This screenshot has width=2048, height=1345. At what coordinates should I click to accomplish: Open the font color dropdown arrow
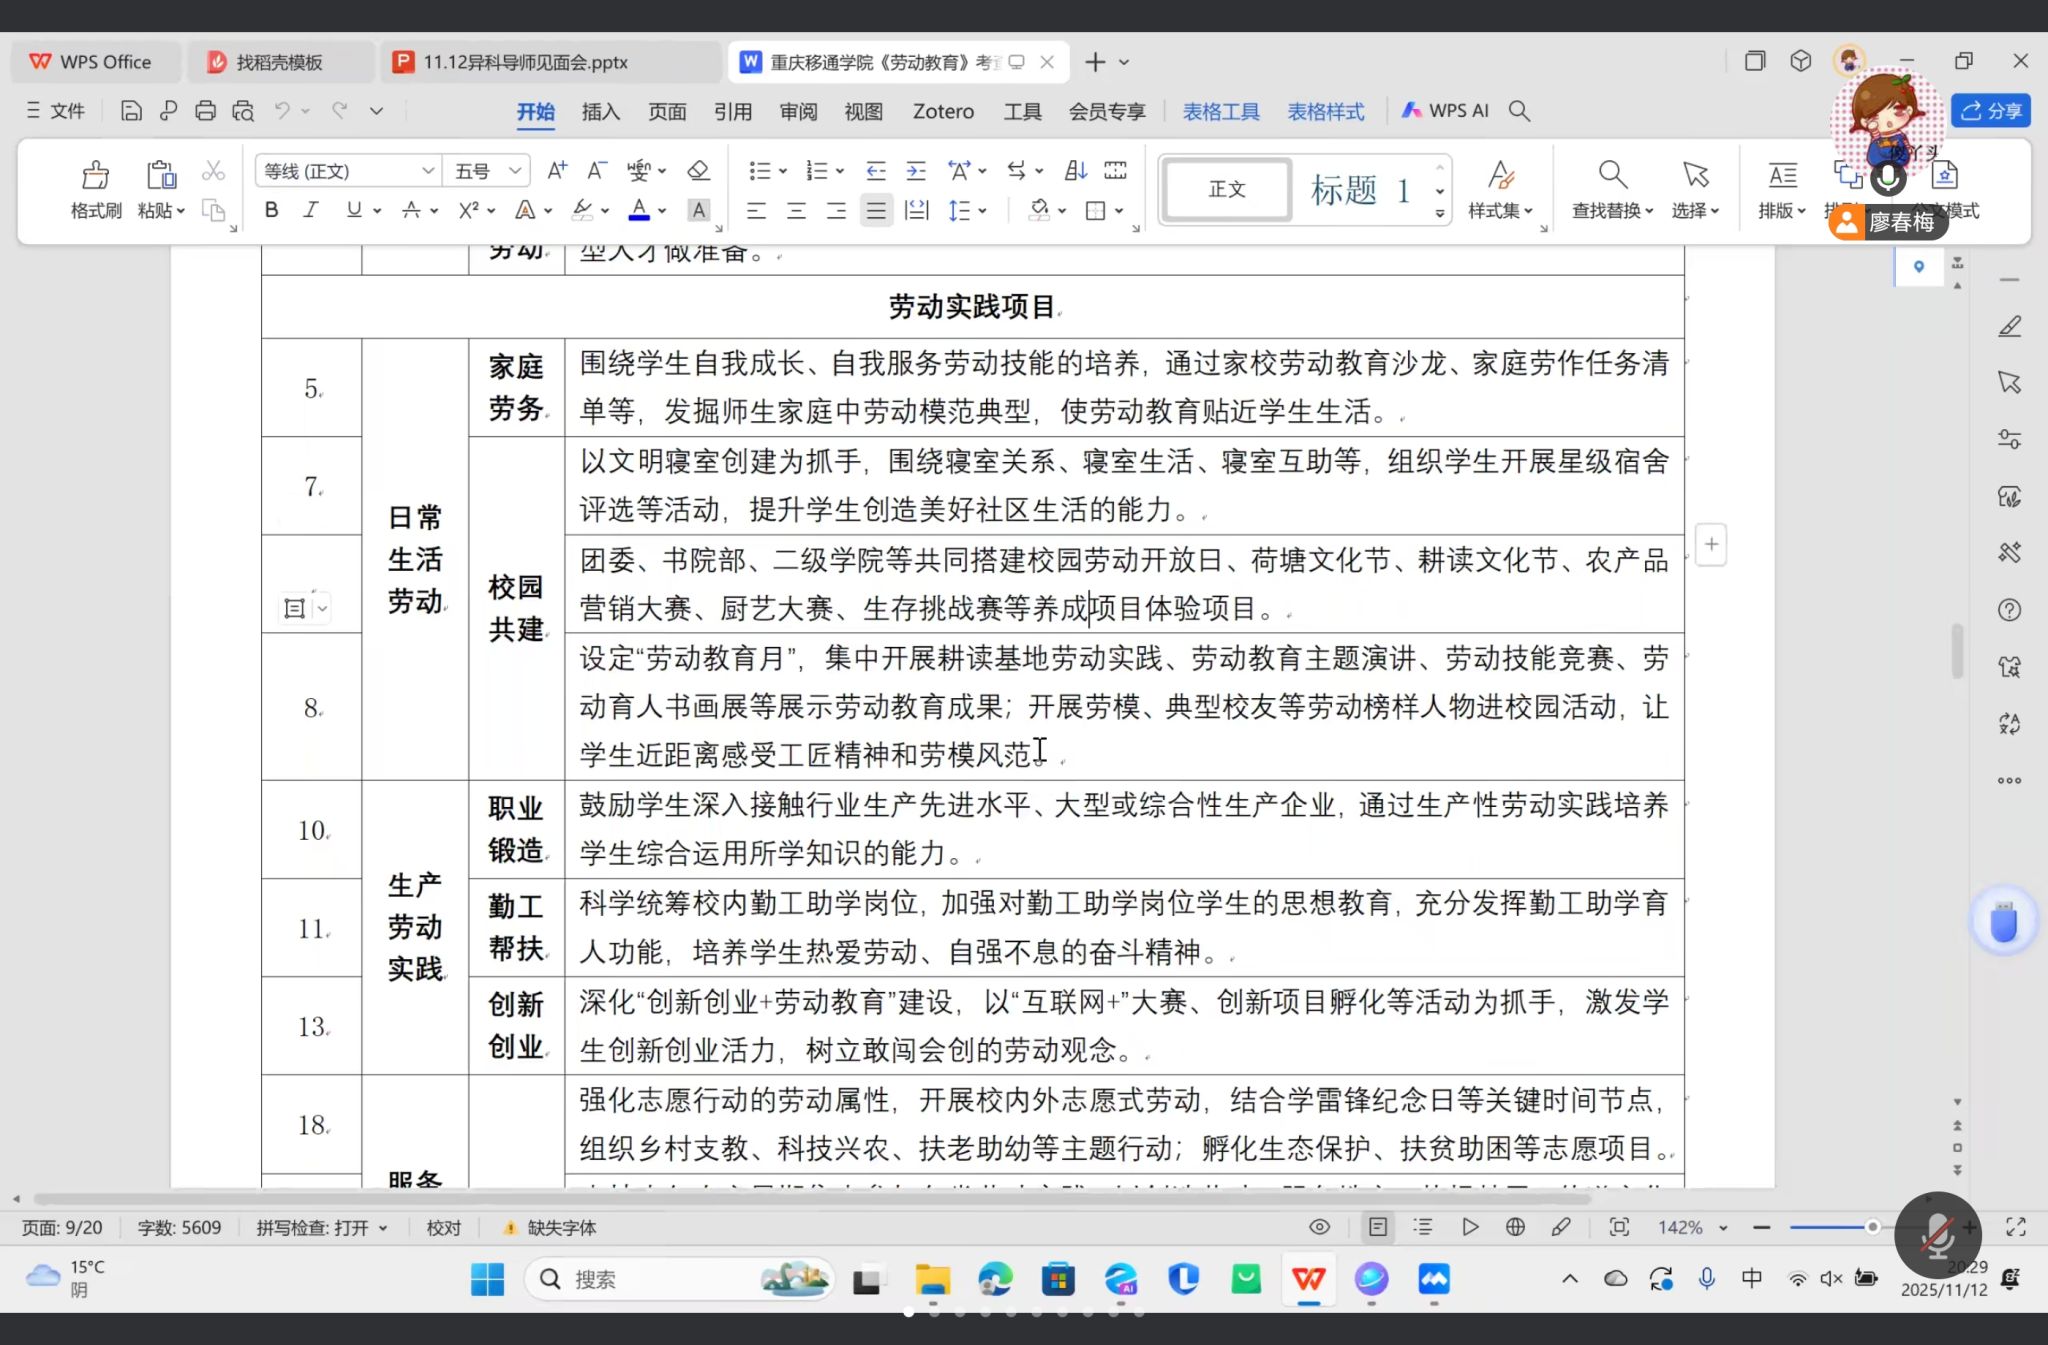pos(662,211)
